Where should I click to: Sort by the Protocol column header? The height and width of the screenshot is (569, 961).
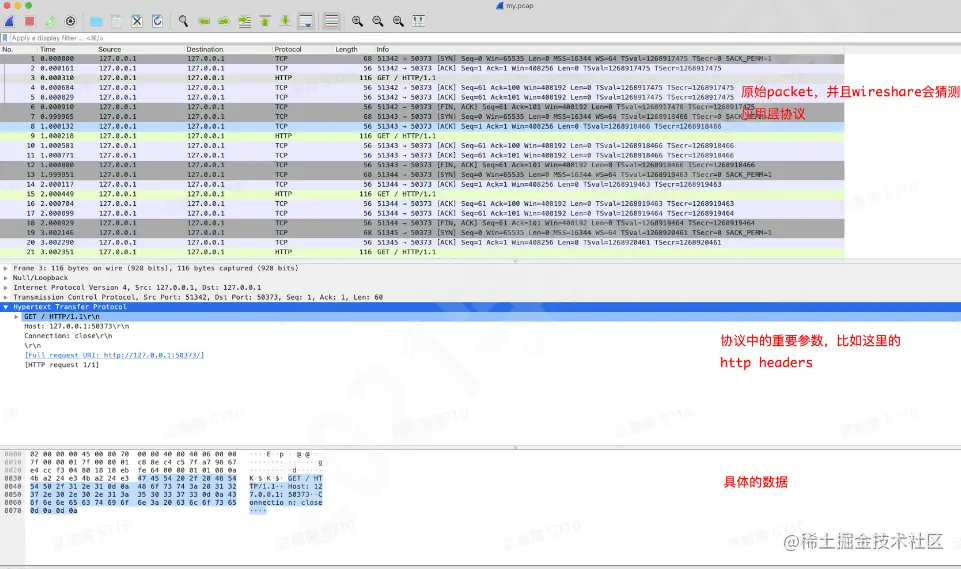(288, 49)
